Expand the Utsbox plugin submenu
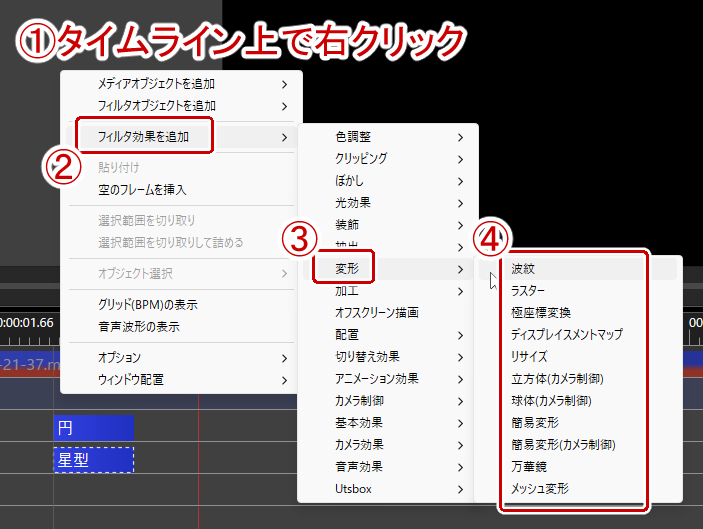This screenshot has height=529, width=703. (x=388, y=489)
